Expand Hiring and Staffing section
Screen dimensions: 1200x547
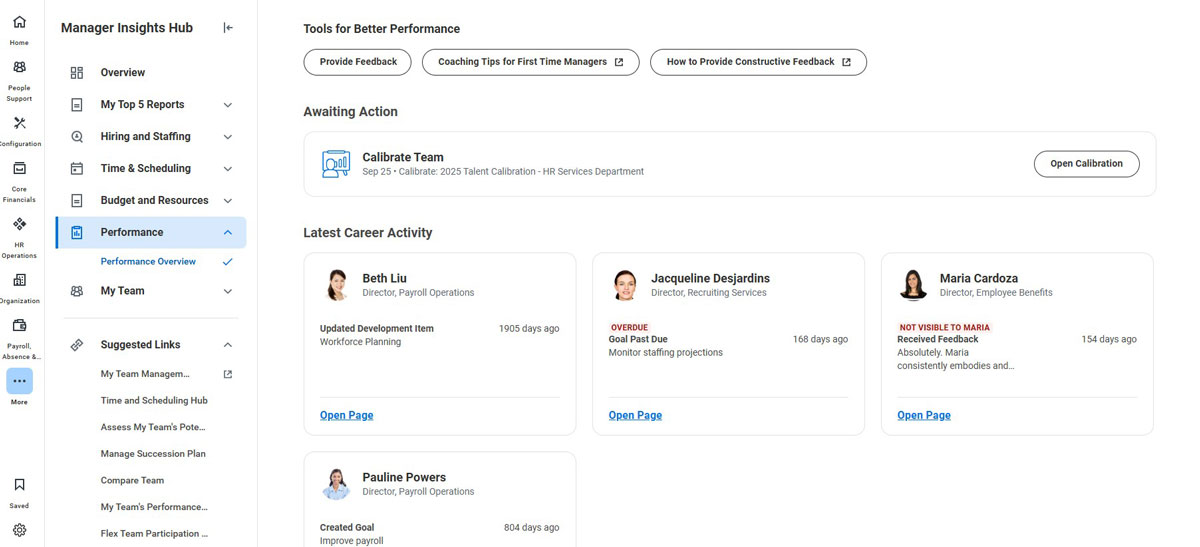227,137
